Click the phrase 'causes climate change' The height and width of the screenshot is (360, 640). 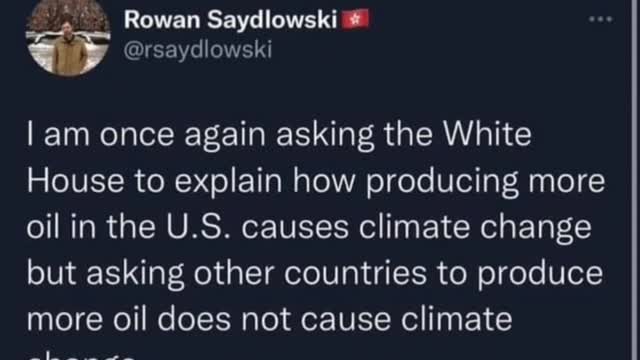[x=416, y=228]
